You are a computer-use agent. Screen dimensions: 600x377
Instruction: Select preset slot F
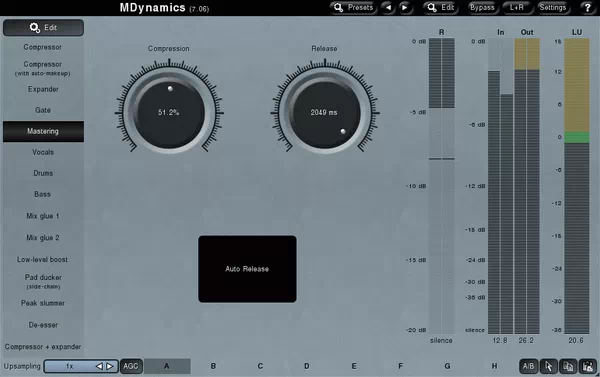[x=401, y=366]
